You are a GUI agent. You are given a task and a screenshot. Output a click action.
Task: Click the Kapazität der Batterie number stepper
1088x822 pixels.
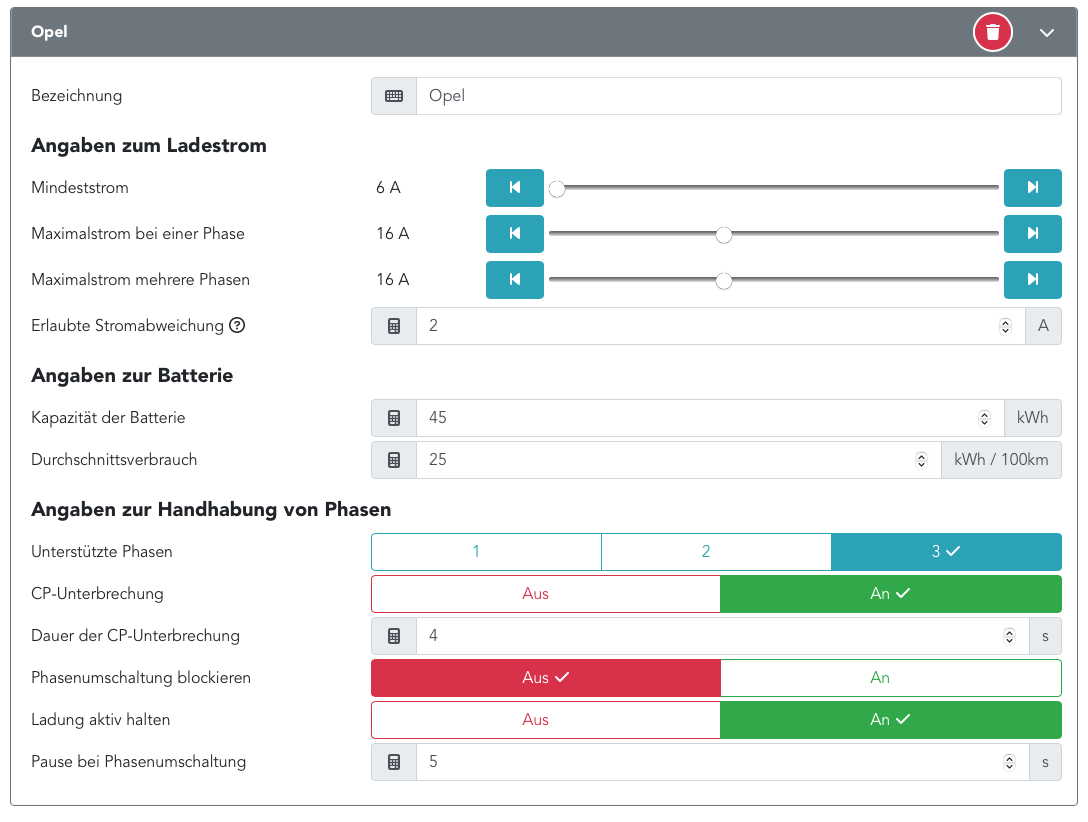click(984, 418)
